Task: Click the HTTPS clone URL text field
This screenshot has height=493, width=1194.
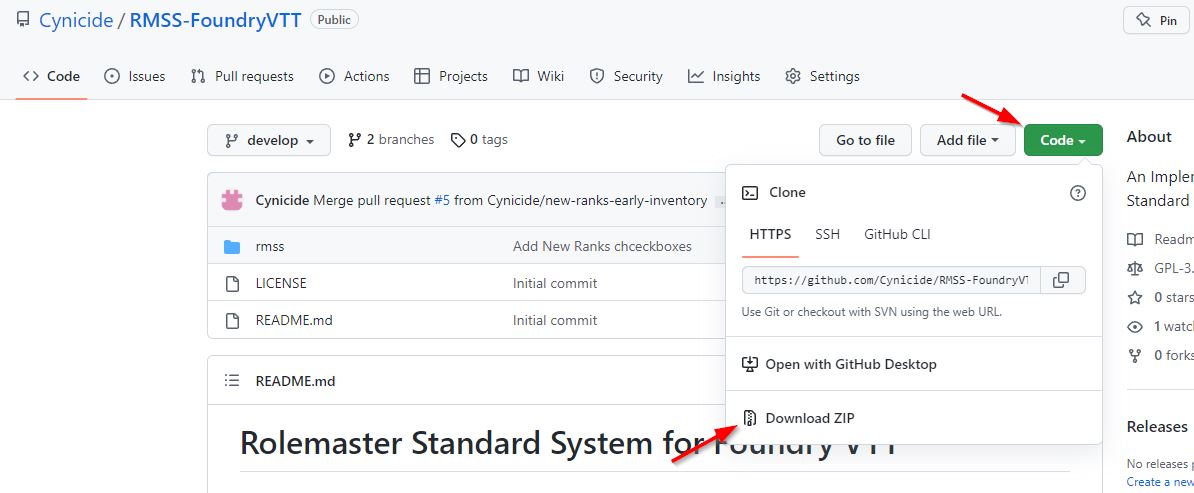Action: point(891,280)
